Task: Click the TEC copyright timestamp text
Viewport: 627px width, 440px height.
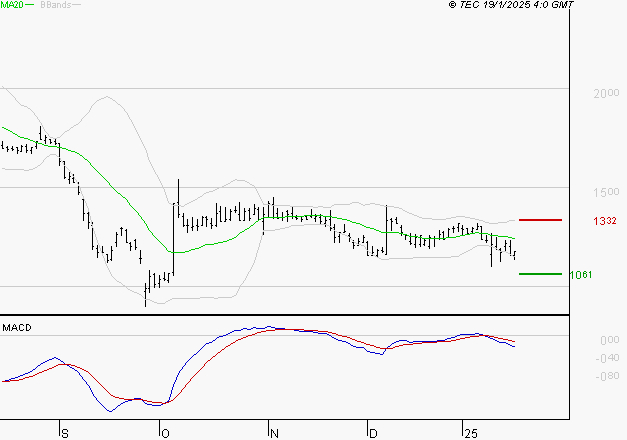Action: pyautogui.click(x=510, y=5)
